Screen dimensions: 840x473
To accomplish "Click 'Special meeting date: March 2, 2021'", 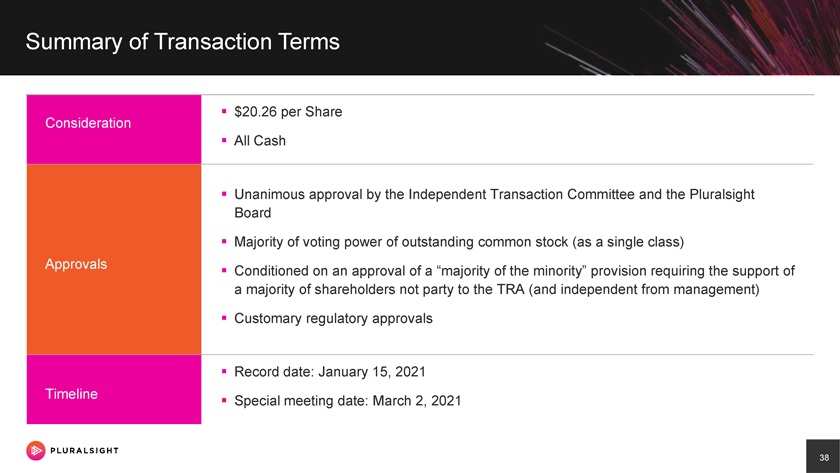I will click(347, 401).
